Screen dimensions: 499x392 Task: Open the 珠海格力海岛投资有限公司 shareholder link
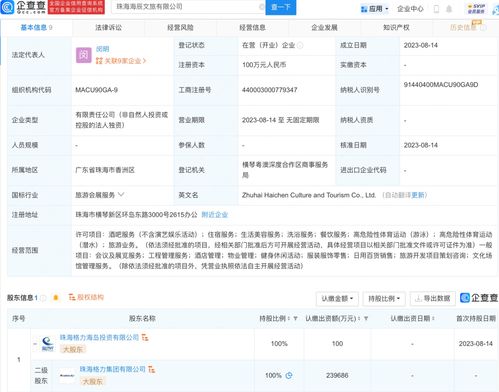[99, 337]
